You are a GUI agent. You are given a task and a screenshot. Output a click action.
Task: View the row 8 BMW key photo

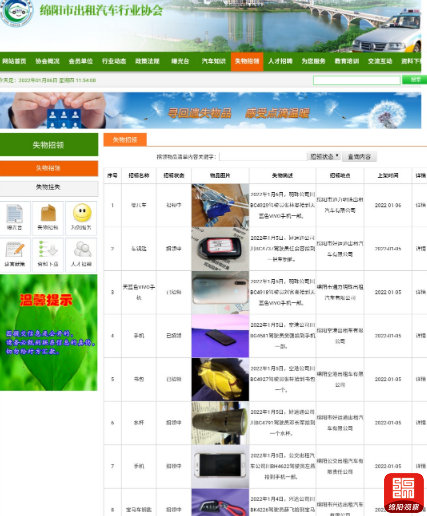pyautogui.click(x=220, y=503)
